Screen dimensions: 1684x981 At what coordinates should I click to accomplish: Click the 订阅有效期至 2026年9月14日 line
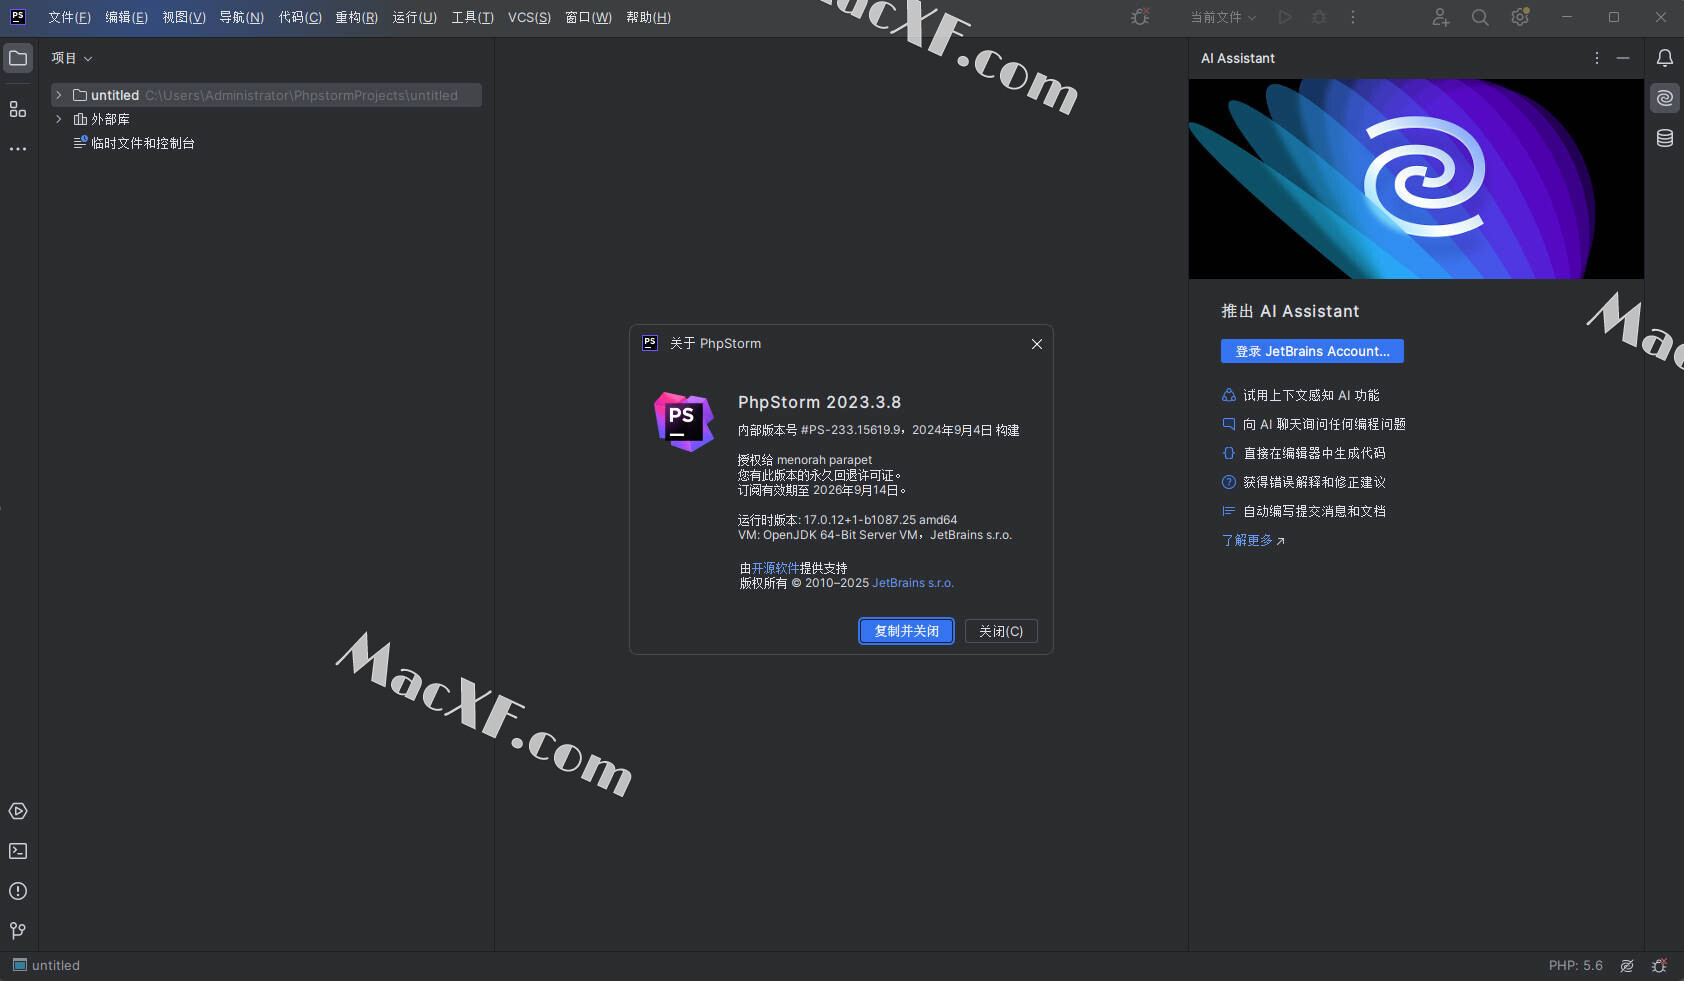(x=822, y=490)
